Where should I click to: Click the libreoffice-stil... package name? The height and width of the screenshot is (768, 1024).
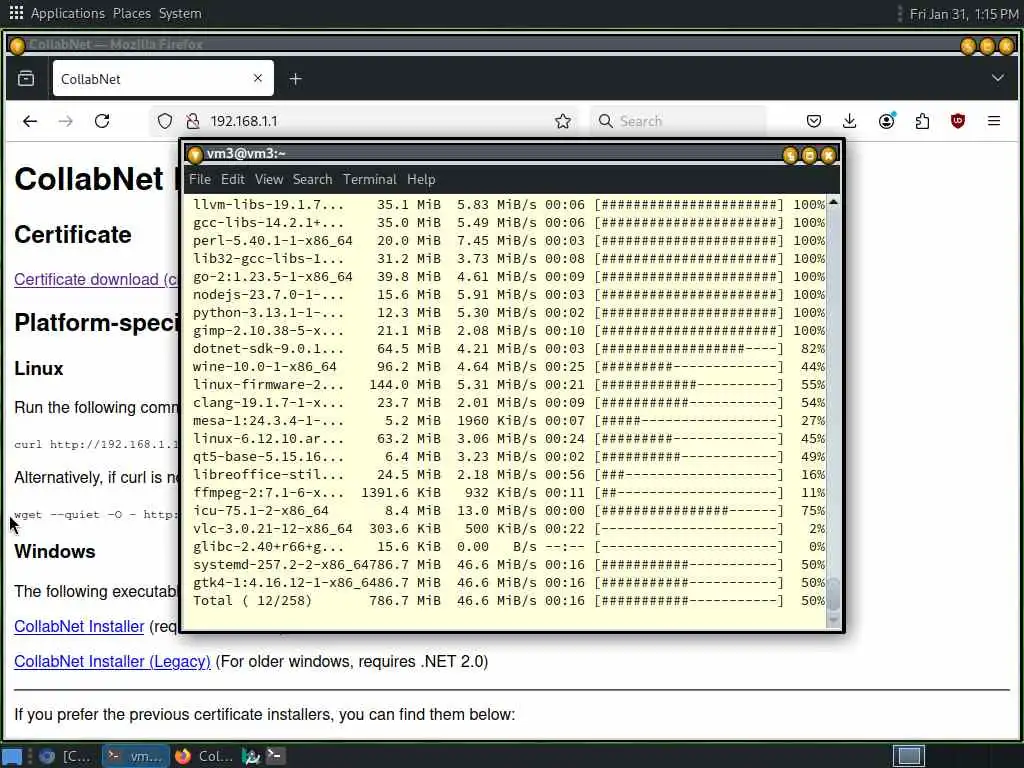[x=268, y=475]
